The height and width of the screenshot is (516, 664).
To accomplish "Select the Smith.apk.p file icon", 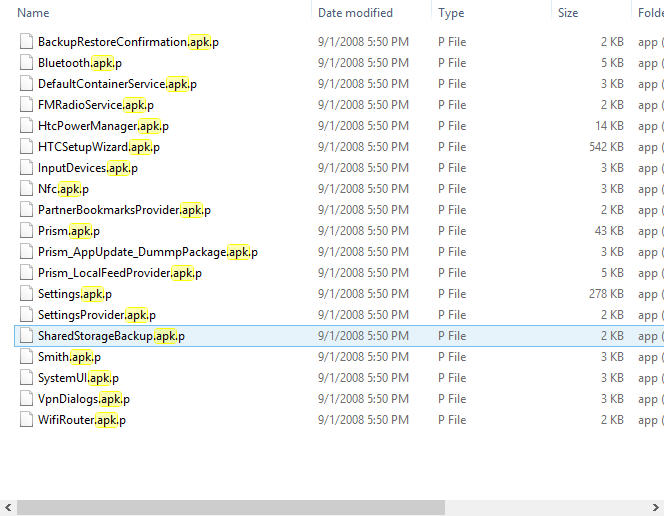I will [x=26, y=357].
